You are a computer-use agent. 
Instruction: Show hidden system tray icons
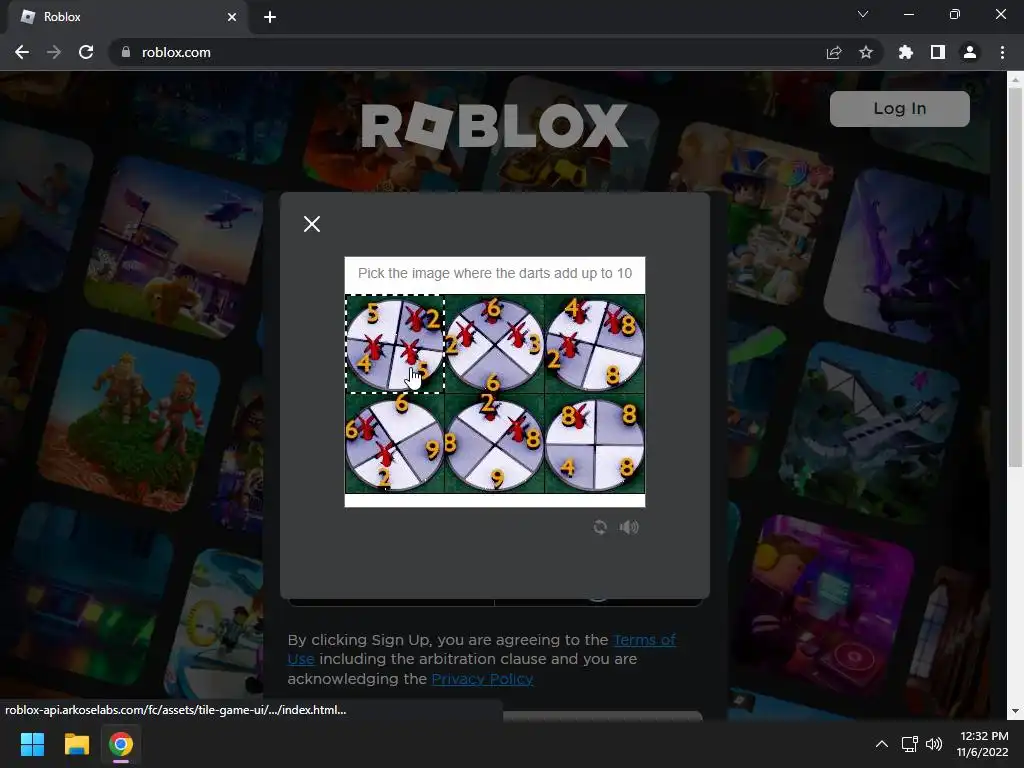point(882,744)
